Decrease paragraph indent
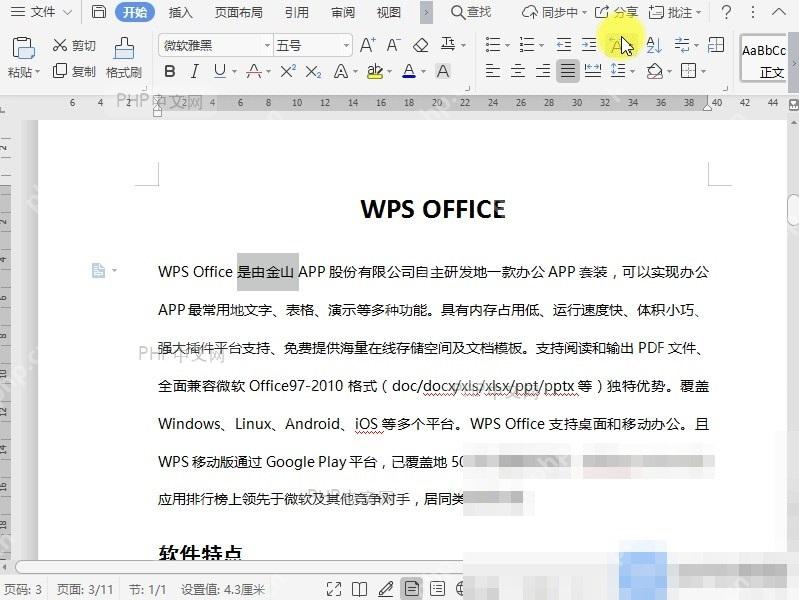The image size is (799, 600). pyautogui.click(x=564, y=45)
